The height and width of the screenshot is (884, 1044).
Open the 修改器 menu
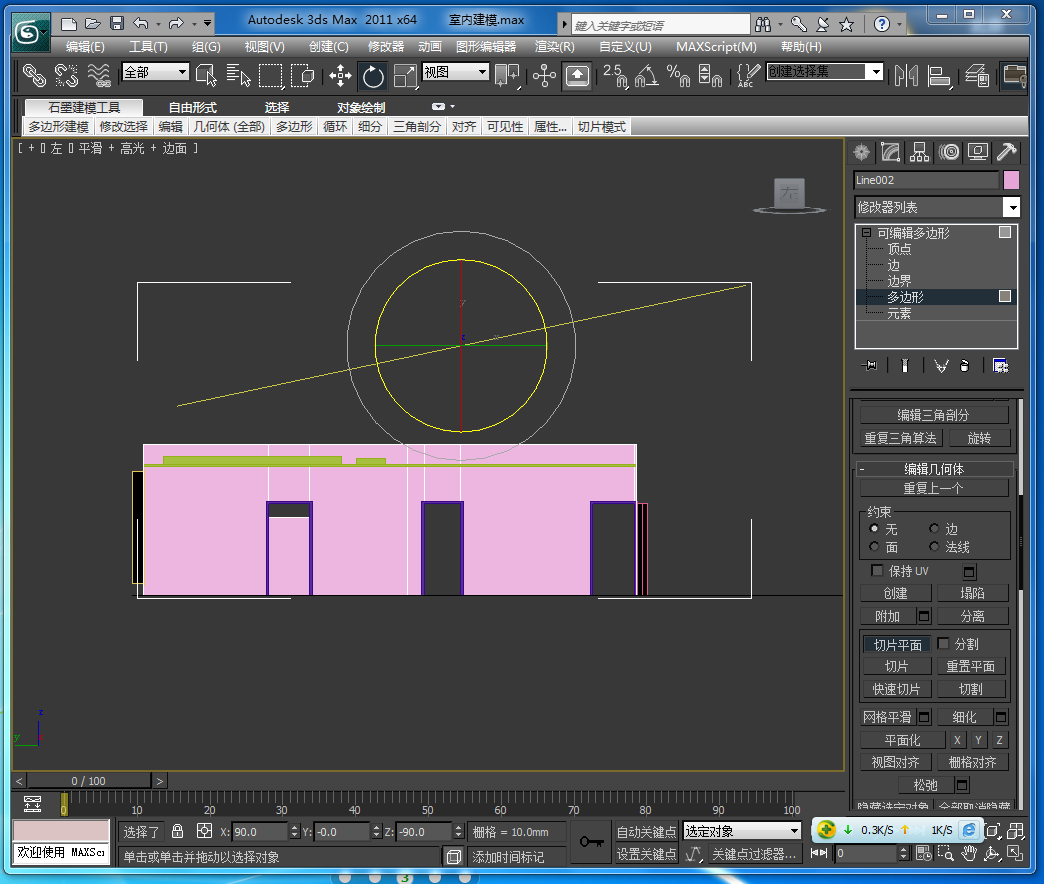[386, 46]
